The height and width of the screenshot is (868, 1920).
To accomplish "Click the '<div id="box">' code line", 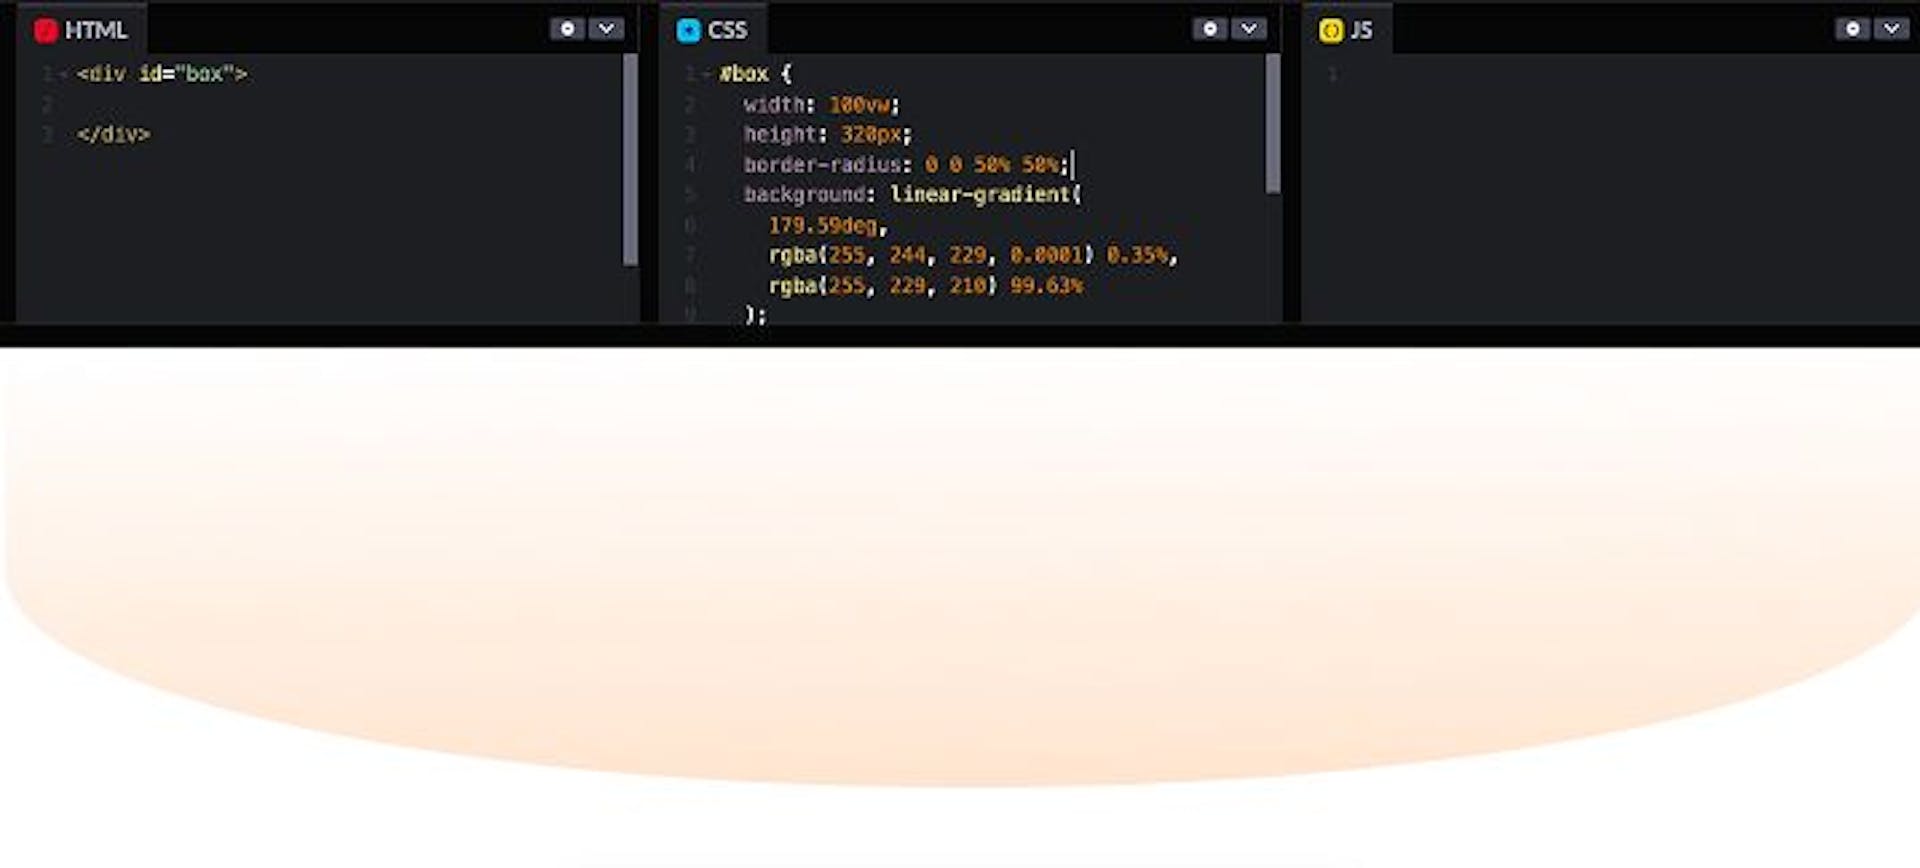I will (x=162, y=74).
